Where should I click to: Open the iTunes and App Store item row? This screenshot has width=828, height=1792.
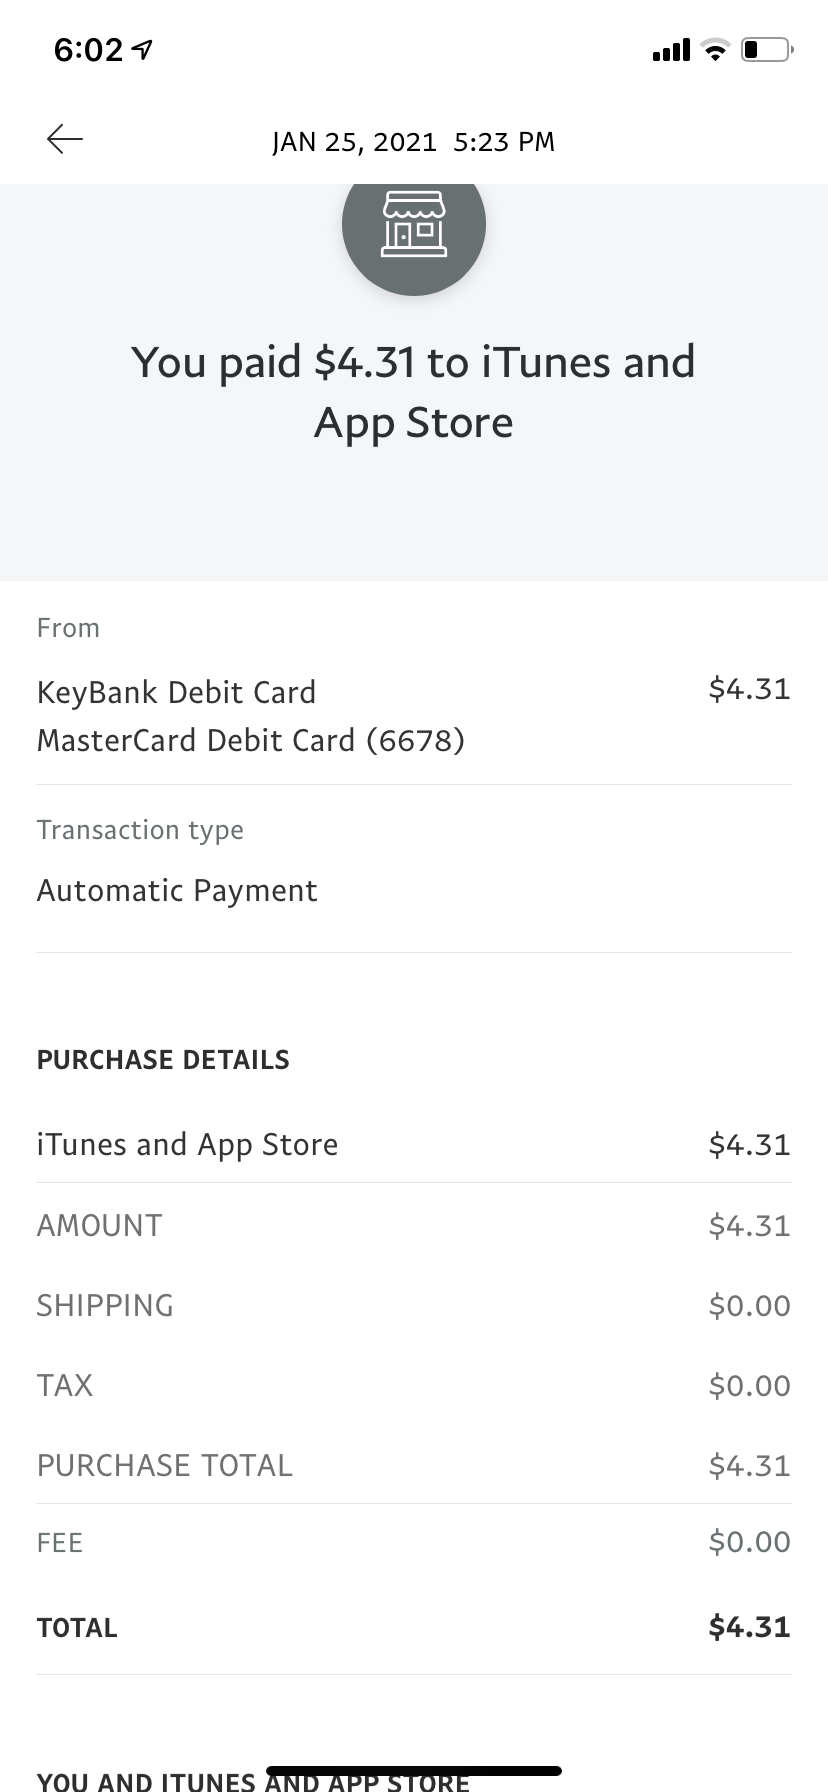[413, 1144]
